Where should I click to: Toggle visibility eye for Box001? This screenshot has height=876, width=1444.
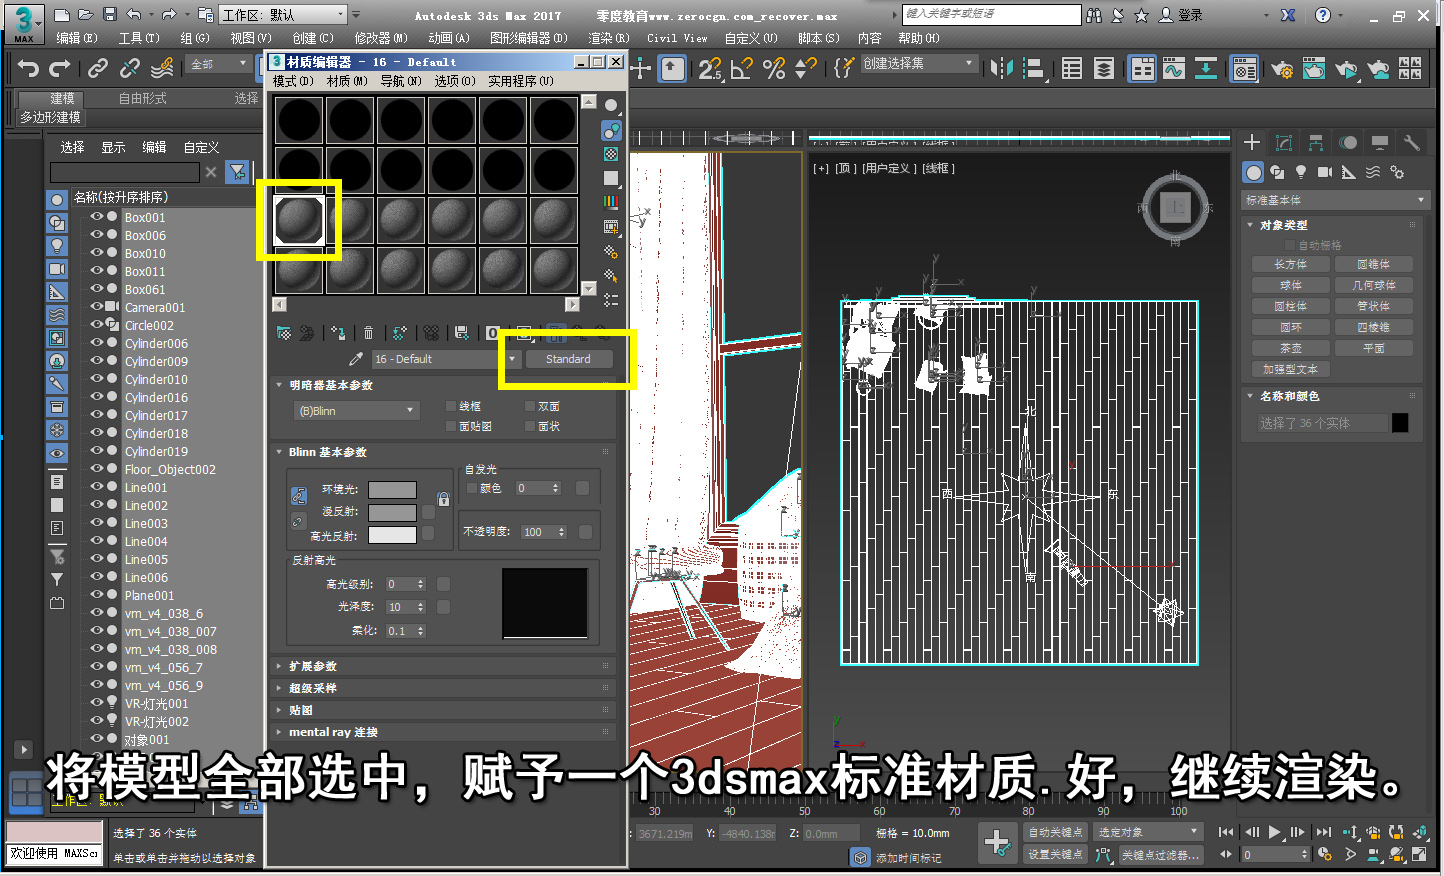97,217
